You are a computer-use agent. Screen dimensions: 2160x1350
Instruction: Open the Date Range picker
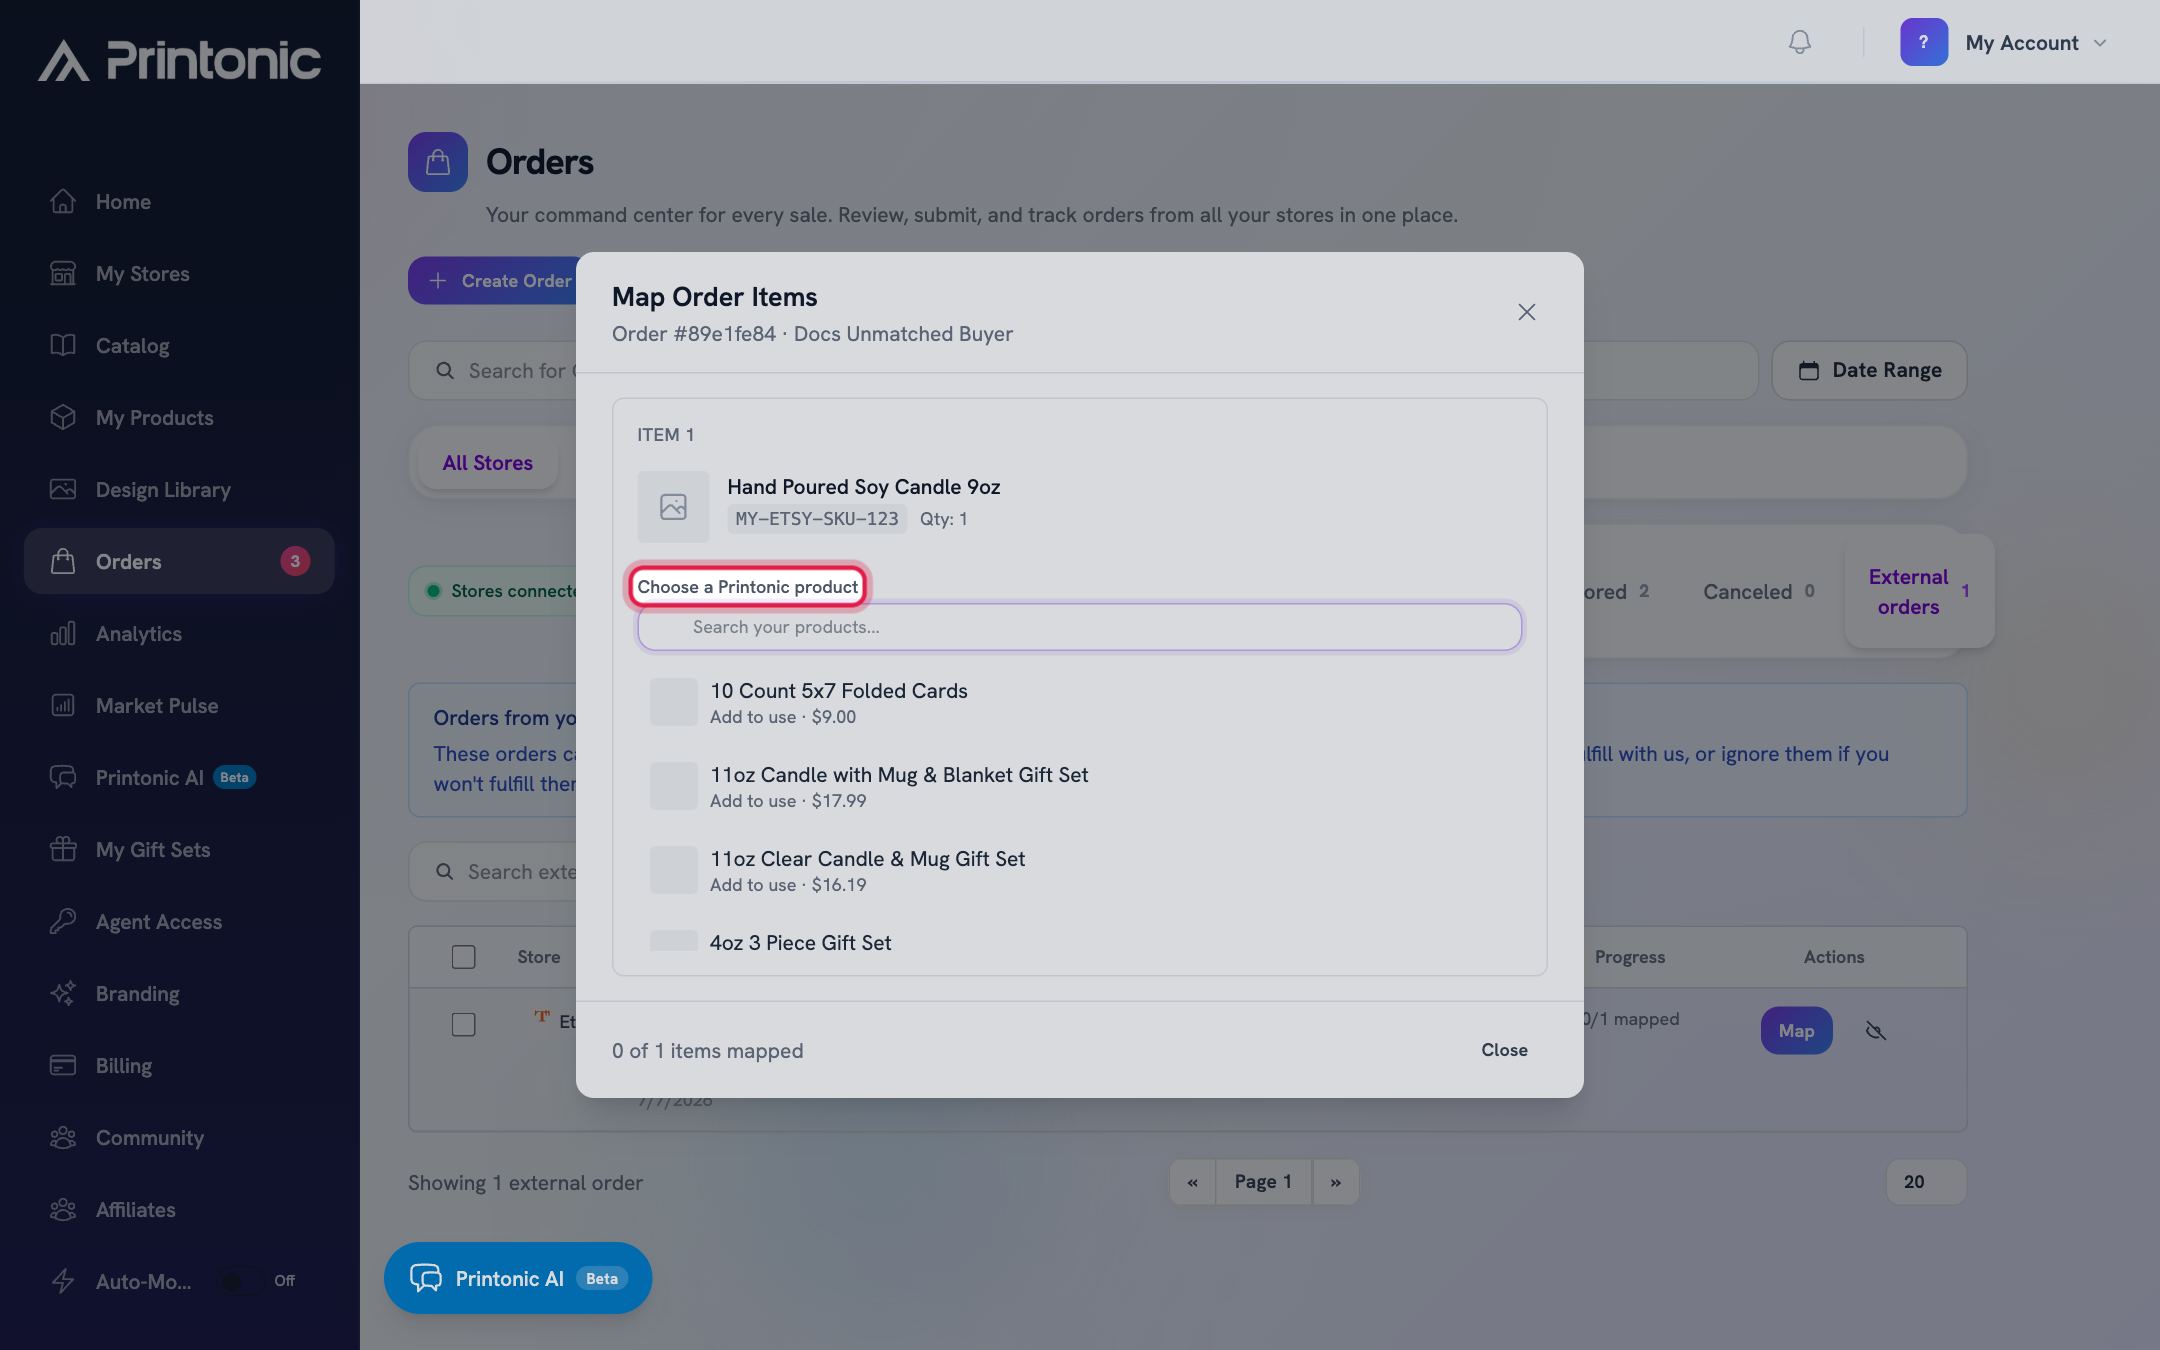point(1869,370)
